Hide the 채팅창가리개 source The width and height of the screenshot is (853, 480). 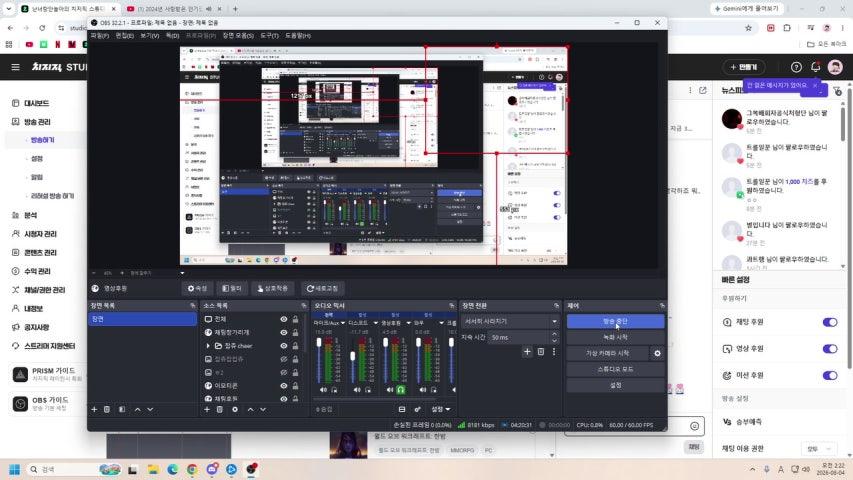[x=284, y=333]
